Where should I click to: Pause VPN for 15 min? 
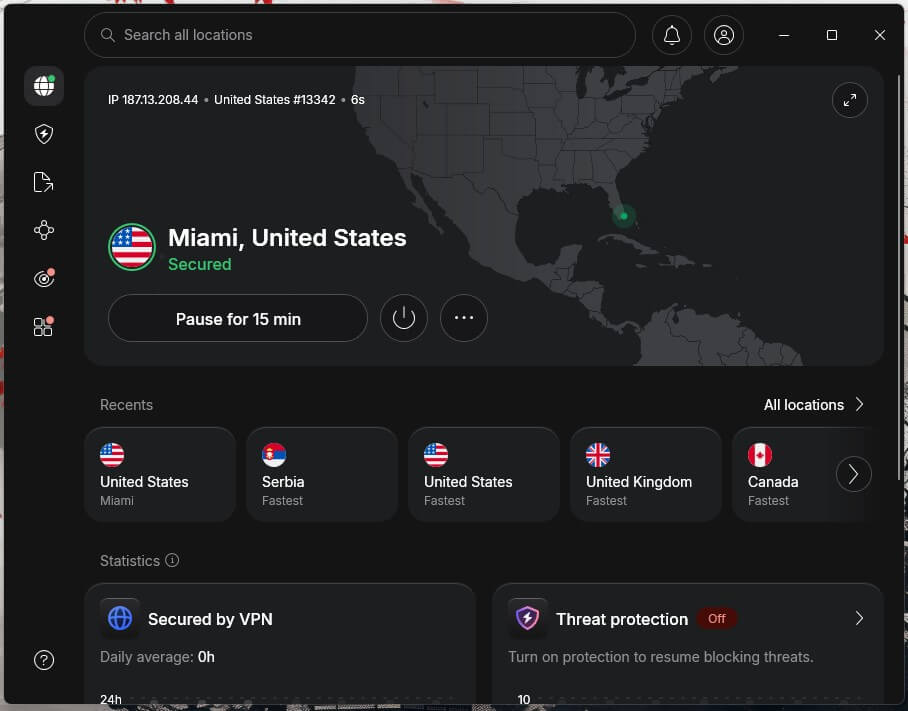coord(238,318)
